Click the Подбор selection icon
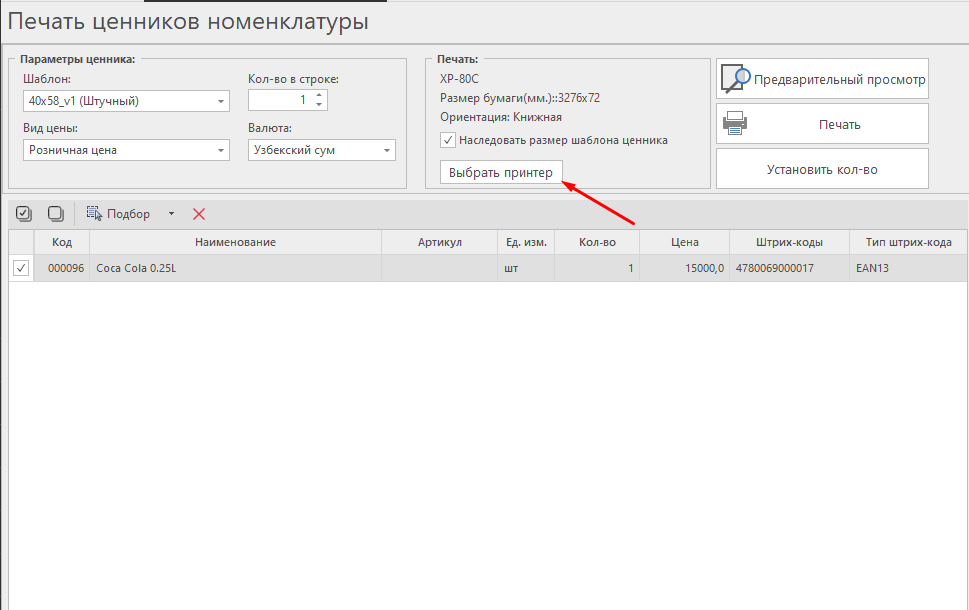Screen dimensions: 969x610 click(95, 213)
